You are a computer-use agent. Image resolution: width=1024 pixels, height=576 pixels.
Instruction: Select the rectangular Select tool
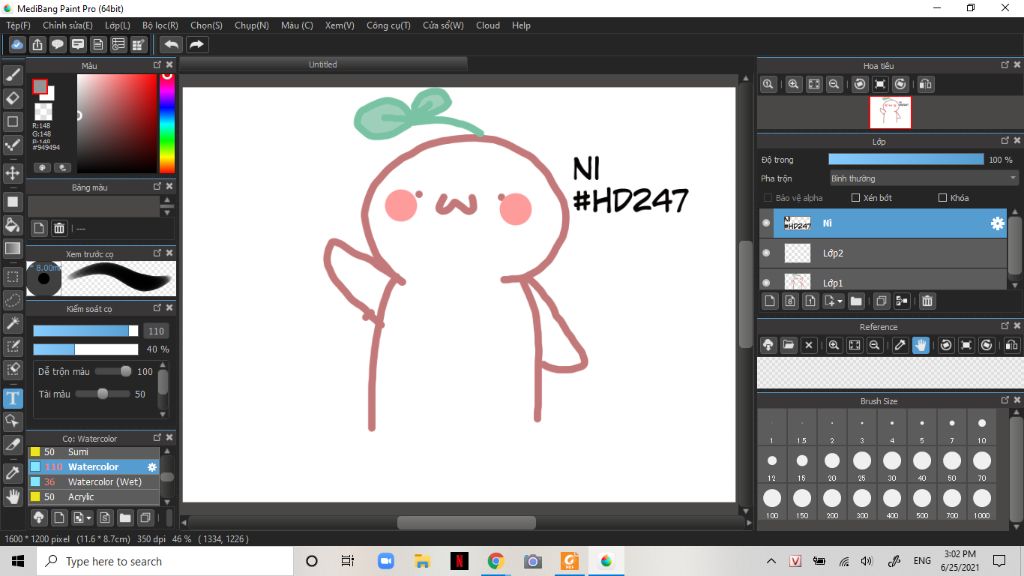coord(12,277)
